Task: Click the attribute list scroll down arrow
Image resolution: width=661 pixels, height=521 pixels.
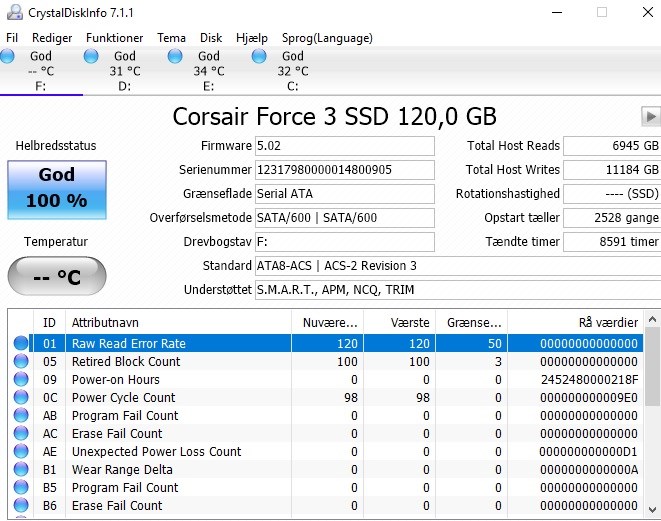Action: click(652, 509)
